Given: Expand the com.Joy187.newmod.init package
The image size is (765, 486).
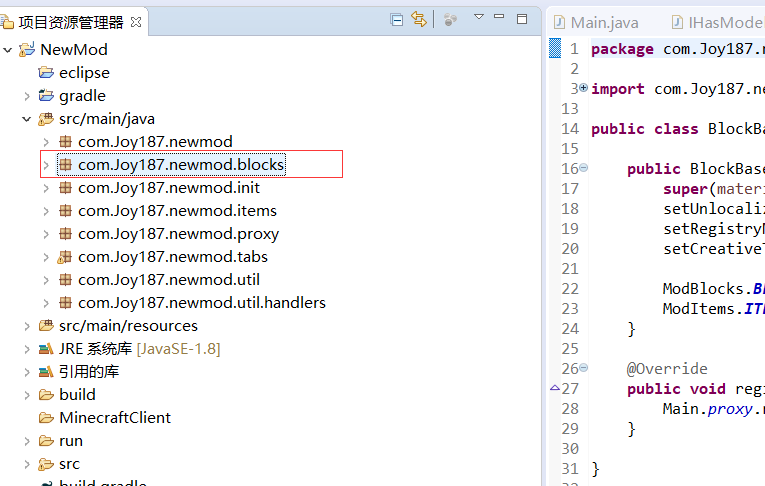Looking at the screenshot, I should pos(46,188).
